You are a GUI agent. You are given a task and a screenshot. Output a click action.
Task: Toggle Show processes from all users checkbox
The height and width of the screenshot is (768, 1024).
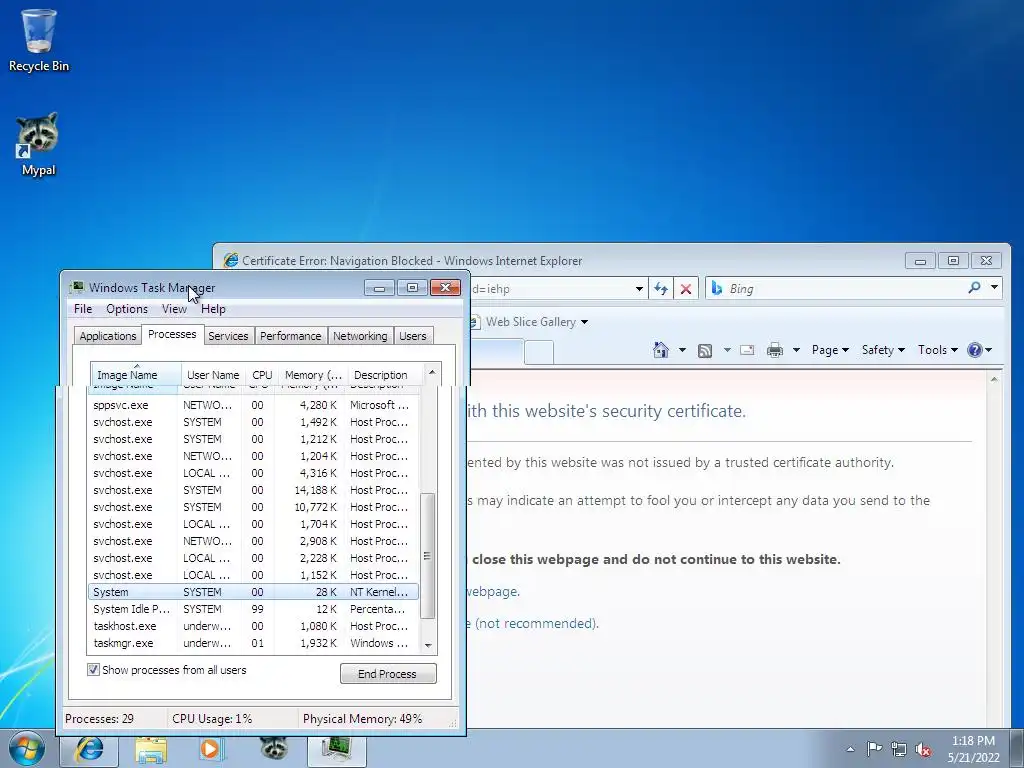tap(93, 669)
